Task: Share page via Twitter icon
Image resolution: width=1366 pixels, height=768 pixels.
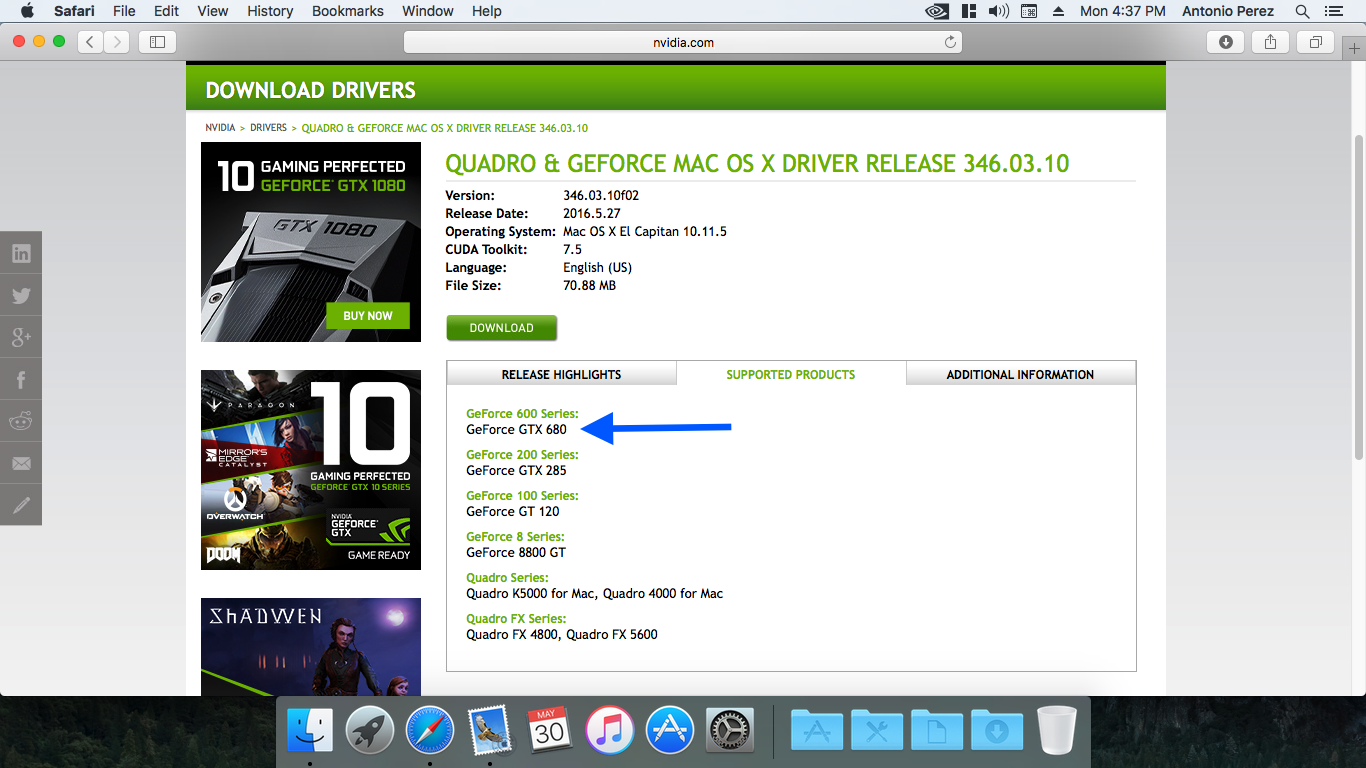Action: [21, 295]
